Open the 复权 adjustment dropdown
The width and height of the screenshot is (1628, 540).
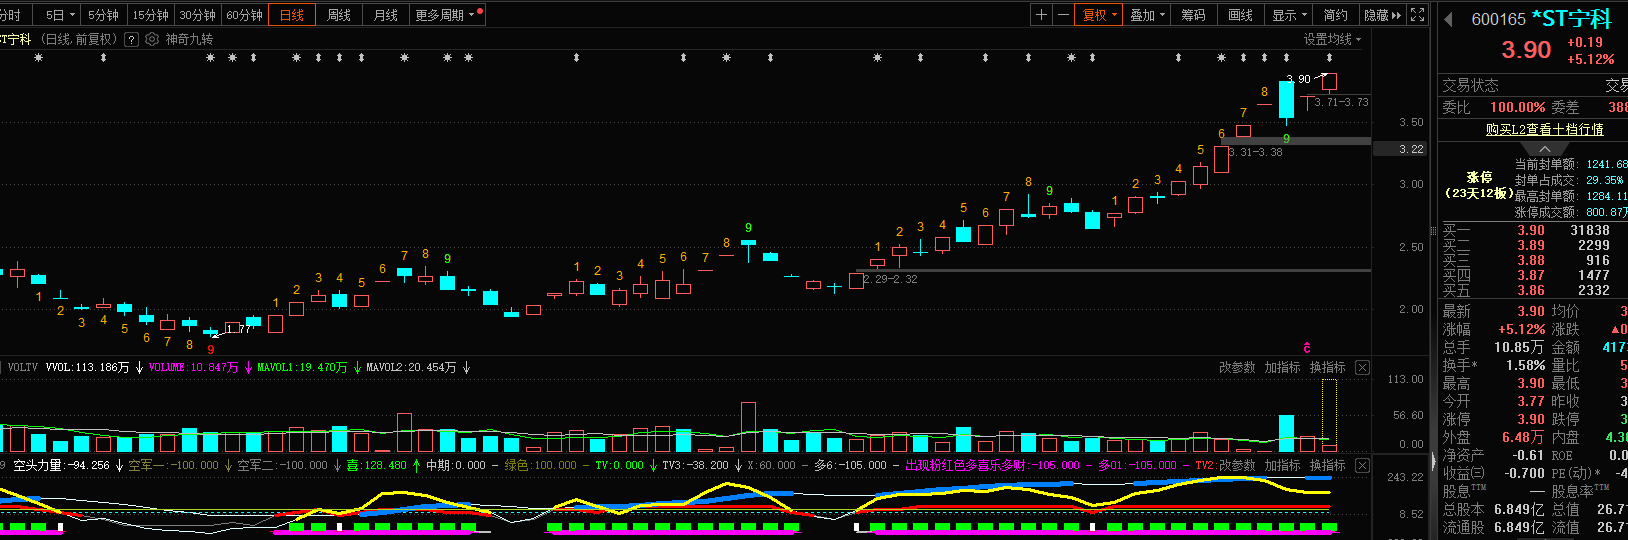click(x=1099, y=15)
